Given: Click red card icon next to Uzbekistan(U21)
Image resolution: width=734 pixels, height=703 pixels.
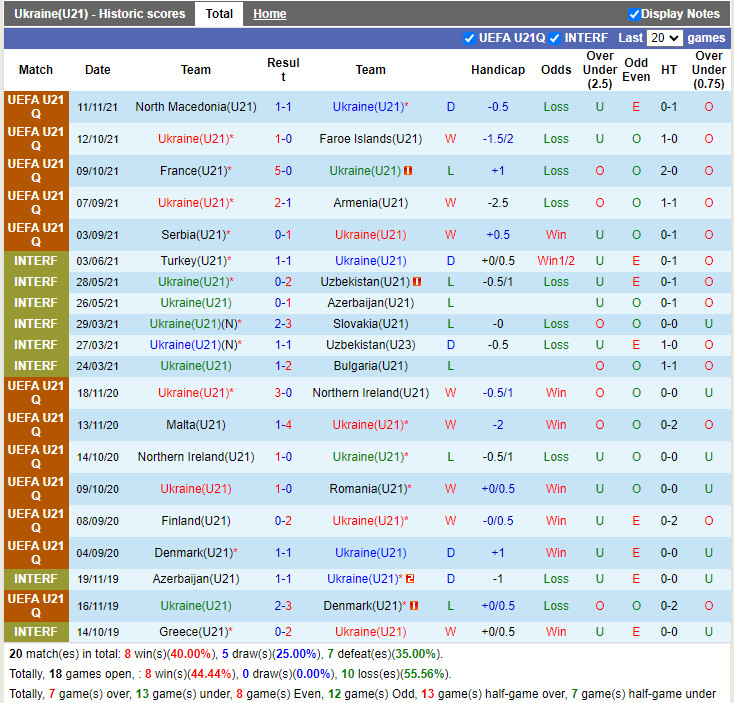Looking at the screenshot, I should (416, 282).
